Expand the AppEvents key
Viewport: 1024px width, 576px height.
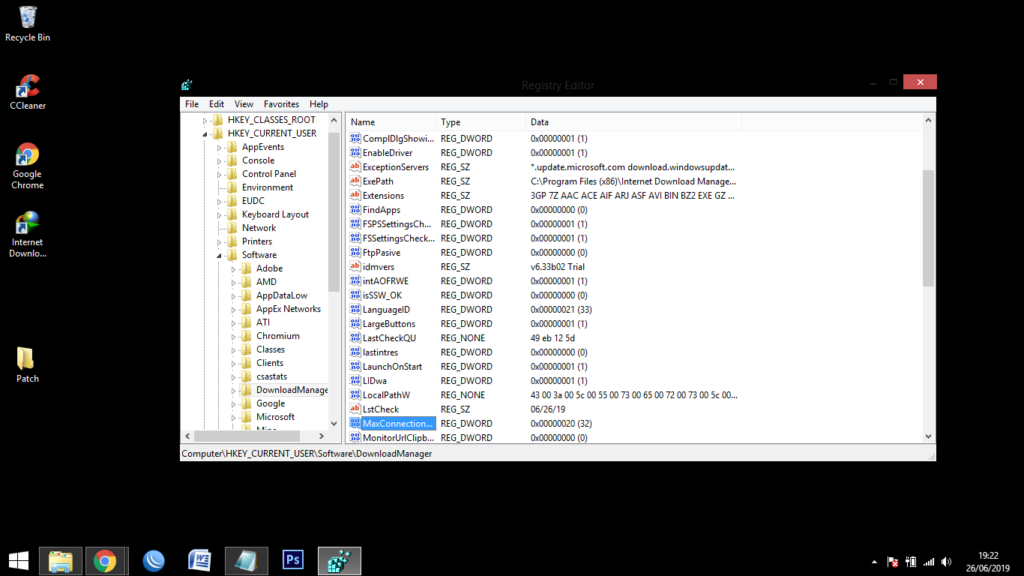click(x=219, y=148)
